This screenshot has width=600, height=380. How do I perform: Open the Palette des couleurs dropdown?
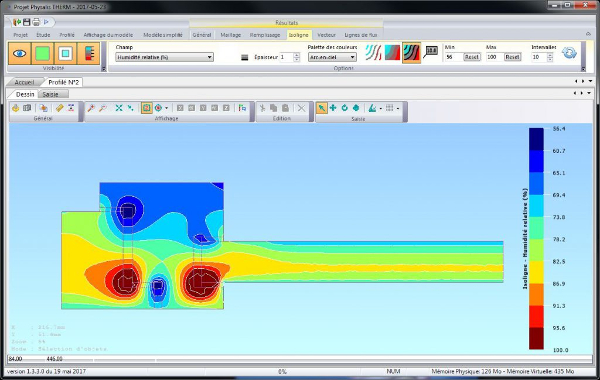click(x=332, y=57)
